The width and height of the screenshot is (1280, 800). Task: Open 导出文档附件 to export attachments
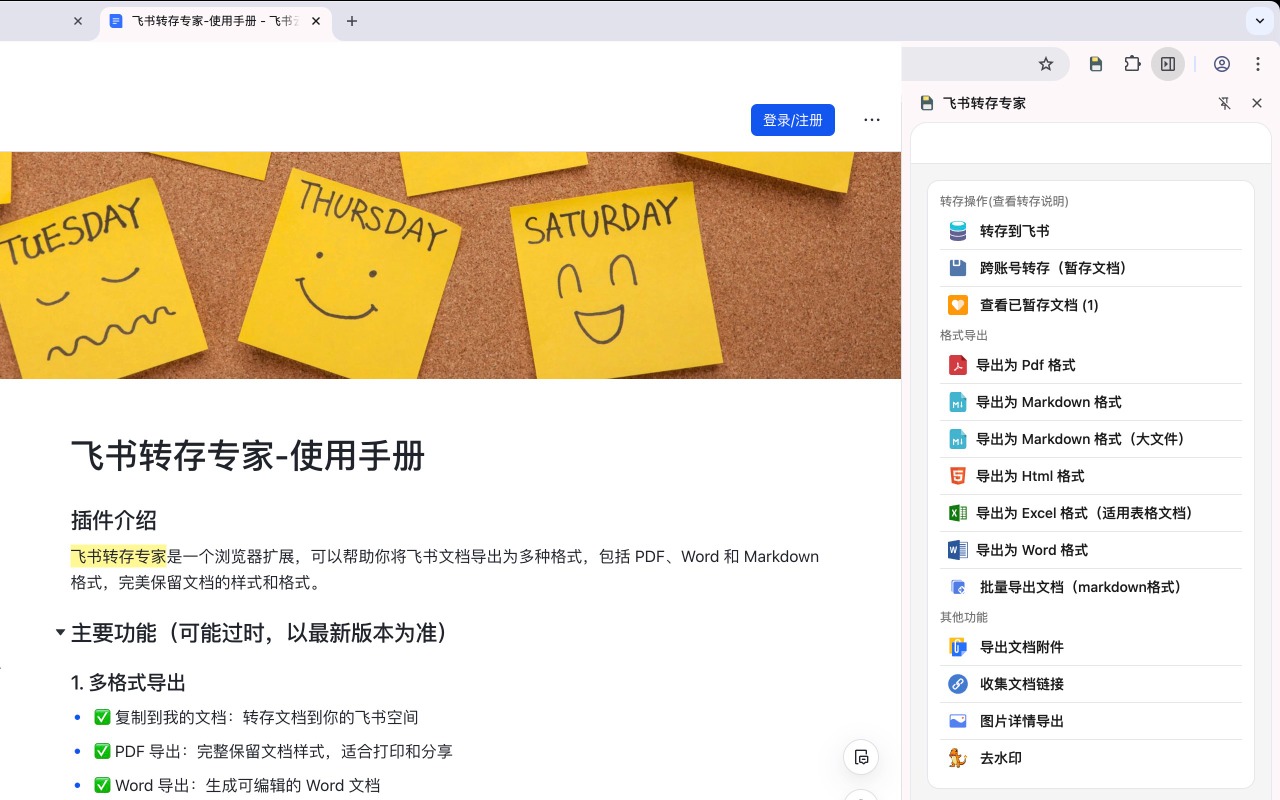point(1023,647)
